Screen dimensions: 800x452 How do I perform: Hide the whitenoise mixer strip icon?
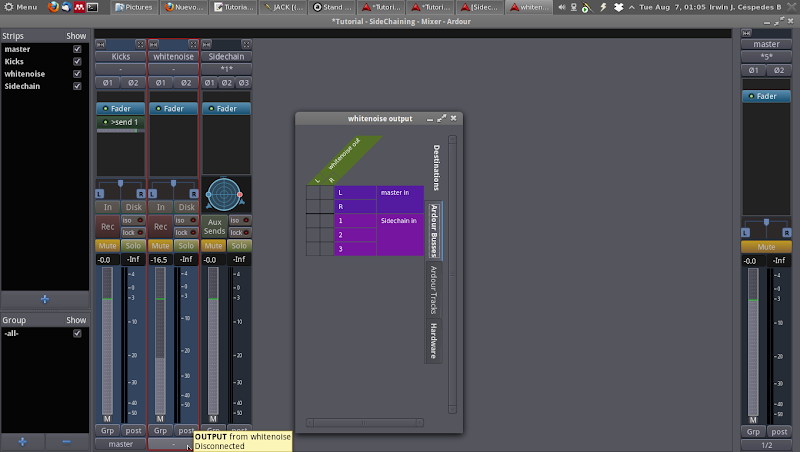tap(193, 44)
